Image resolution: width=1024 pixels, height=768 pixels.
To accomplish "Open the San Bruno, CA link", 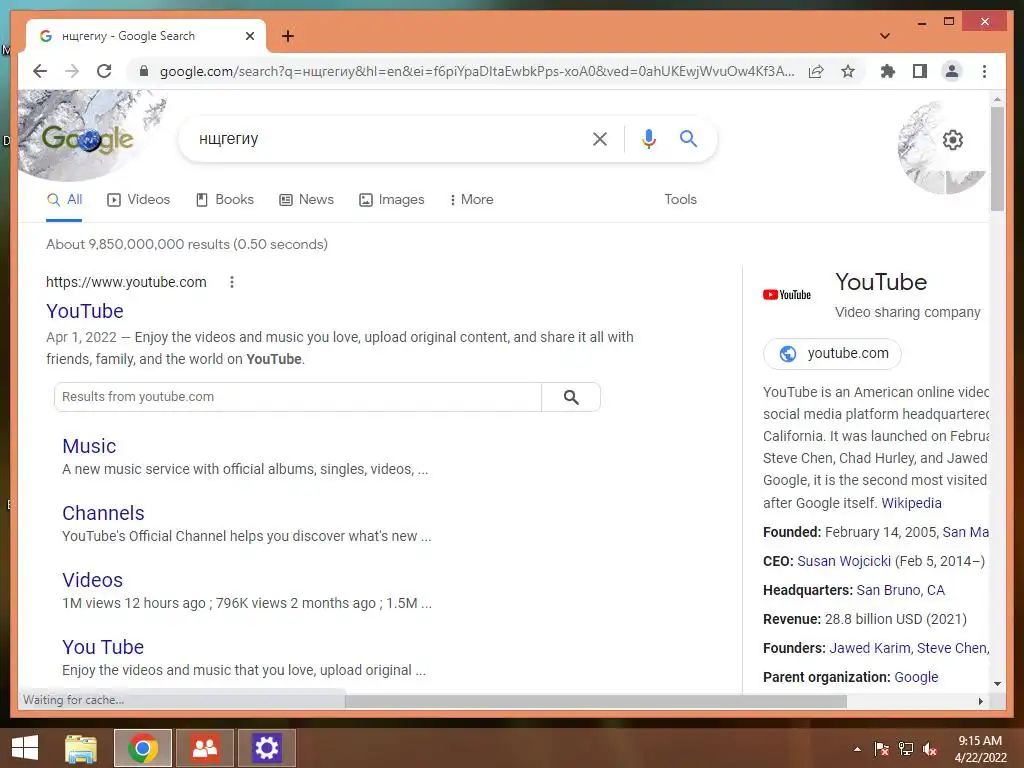I will (x=901, y=590).
